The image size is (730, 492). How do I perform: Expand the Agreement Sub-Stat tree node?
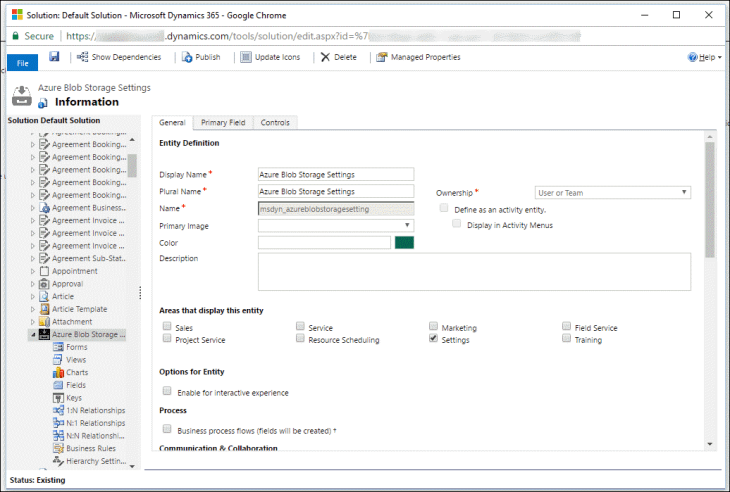pyautogui.click(x=33, y=259)
